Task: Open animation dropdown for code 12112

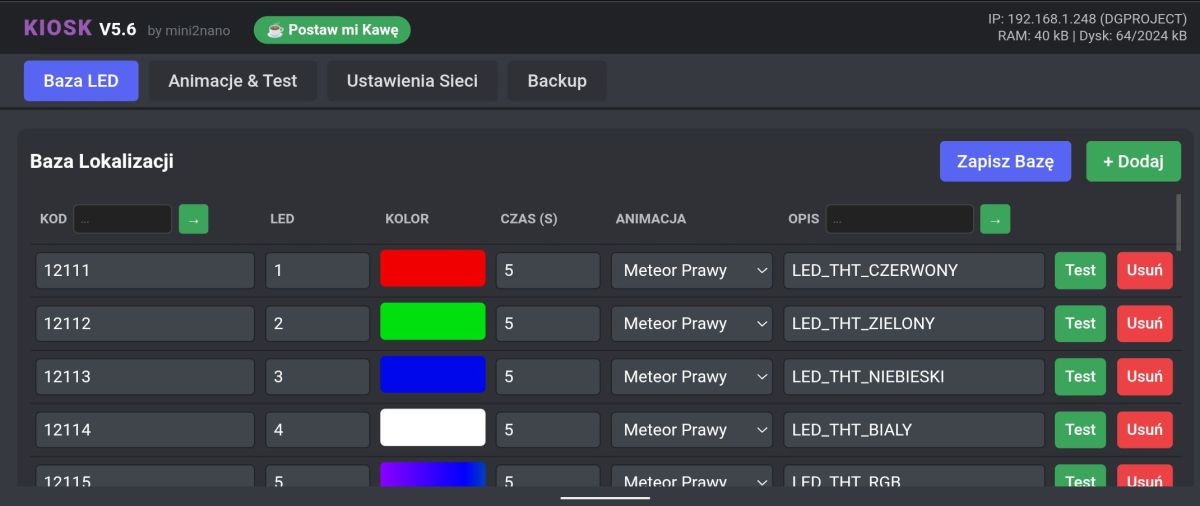Action: [x=692, y=323]
